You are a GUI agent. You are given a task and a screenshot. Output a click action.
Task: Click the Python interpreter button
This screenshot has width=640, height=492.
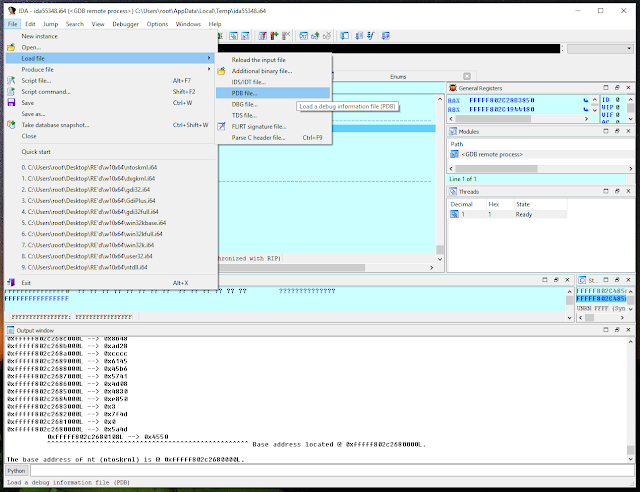pos(16,471)
